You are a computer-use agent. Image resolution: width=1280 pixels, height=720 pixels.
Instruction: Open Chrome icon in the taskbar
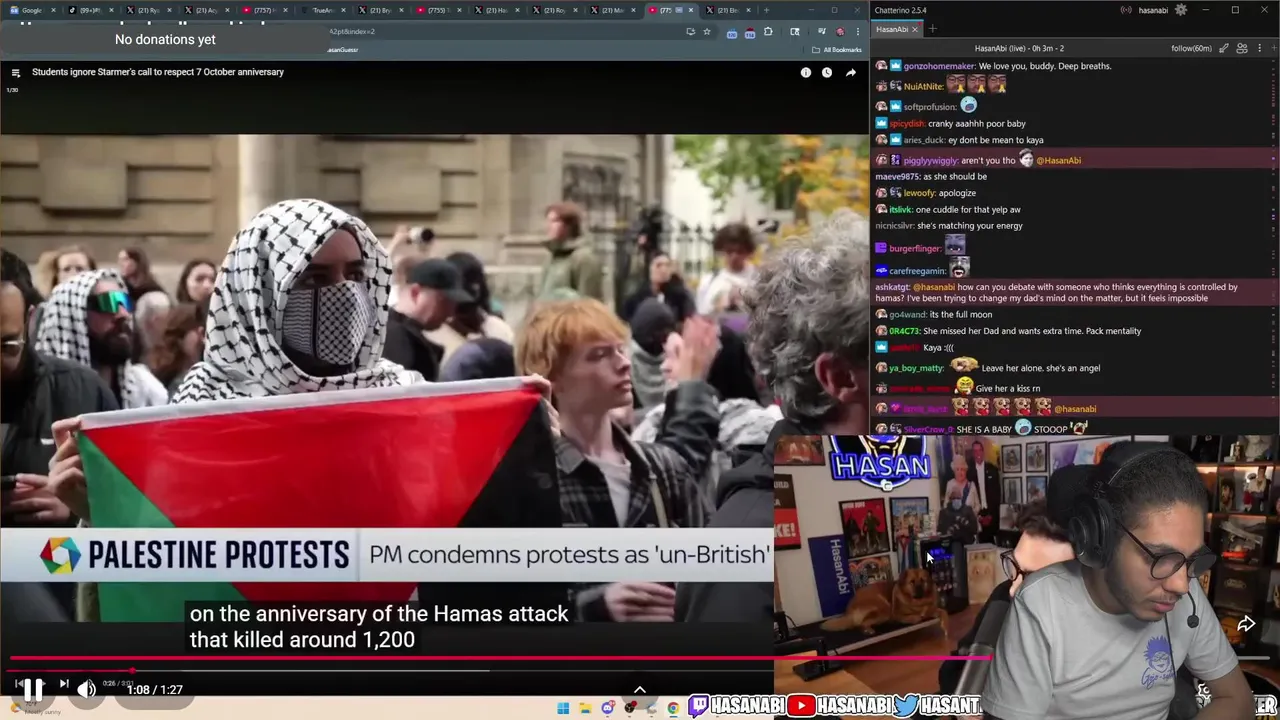click(x=673, y=709)
